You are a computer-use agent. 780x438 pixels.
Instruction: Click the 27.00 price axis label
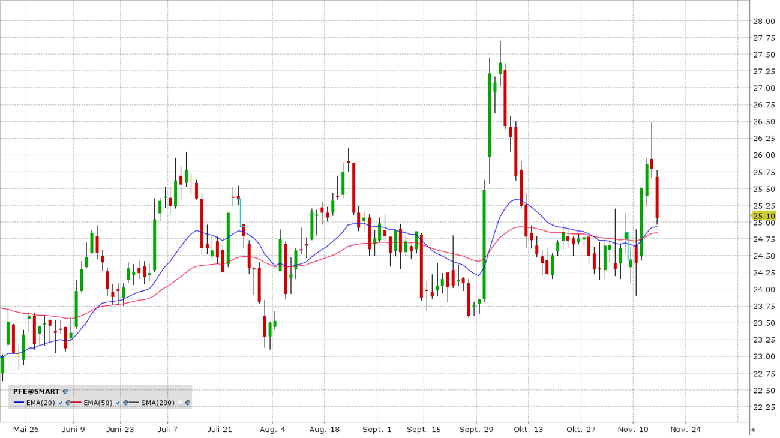[764, 88]
